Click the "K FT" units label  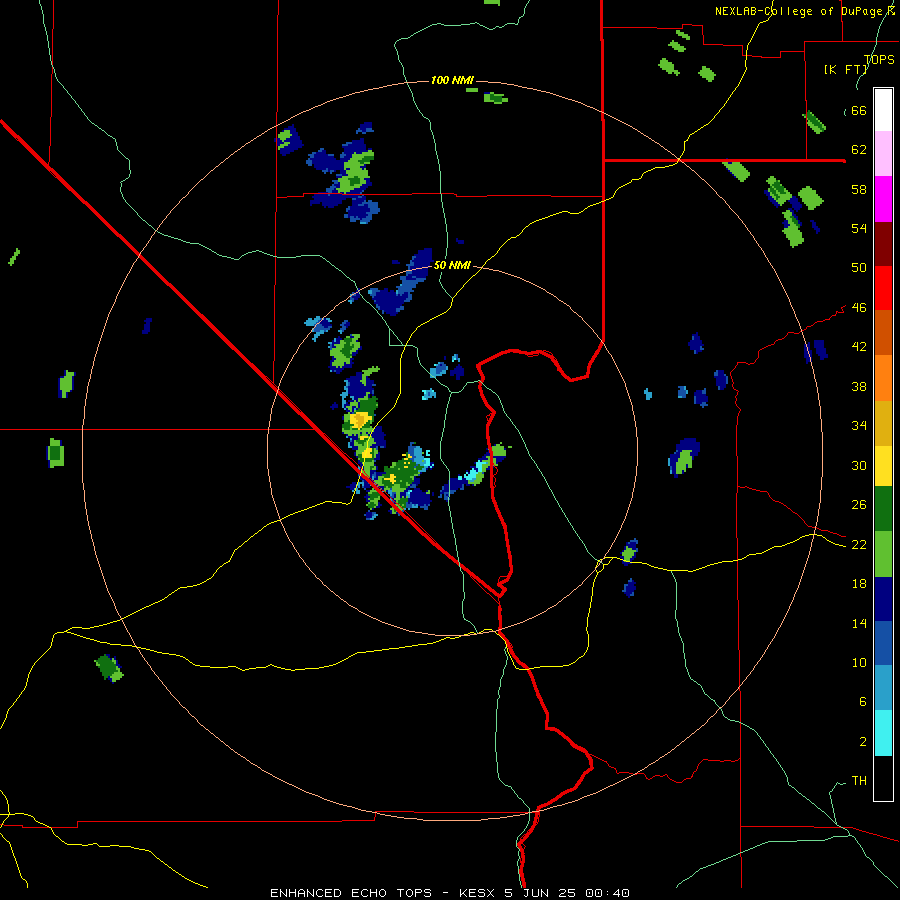point(846,70)
